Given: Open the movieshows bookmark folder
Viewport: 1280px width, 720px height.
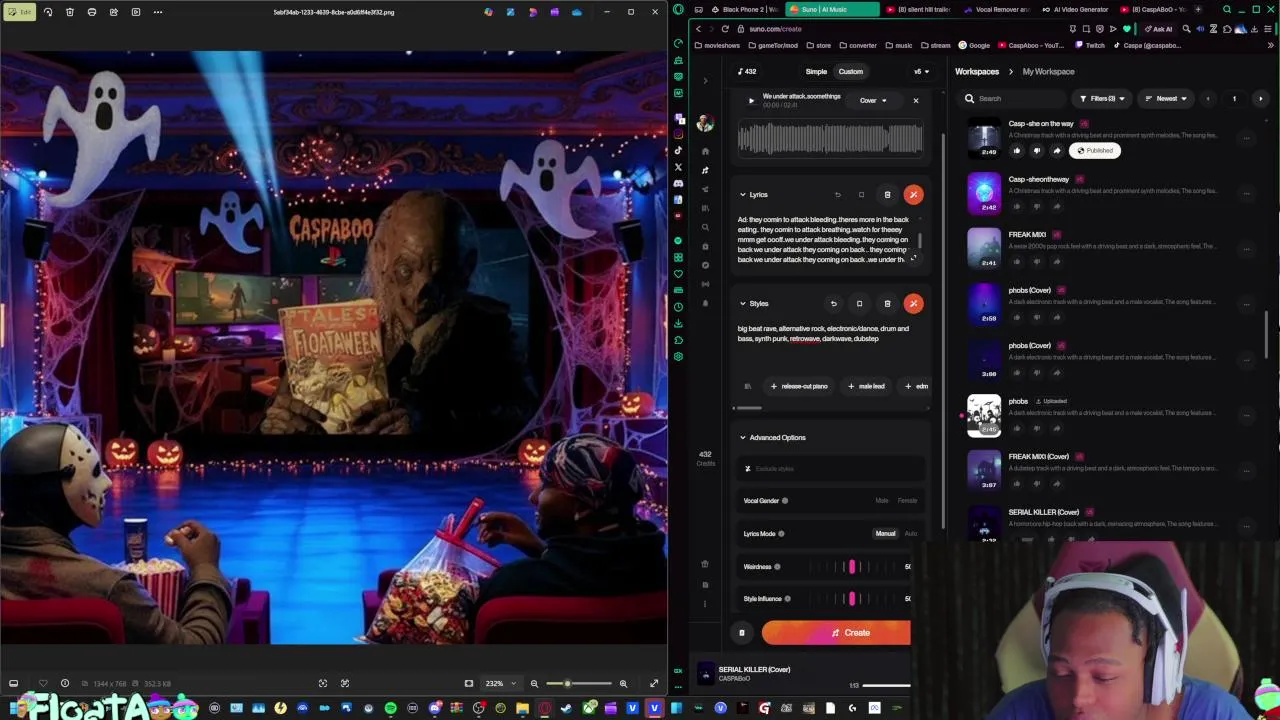Looking at the screenshot, I should [718, 45].
